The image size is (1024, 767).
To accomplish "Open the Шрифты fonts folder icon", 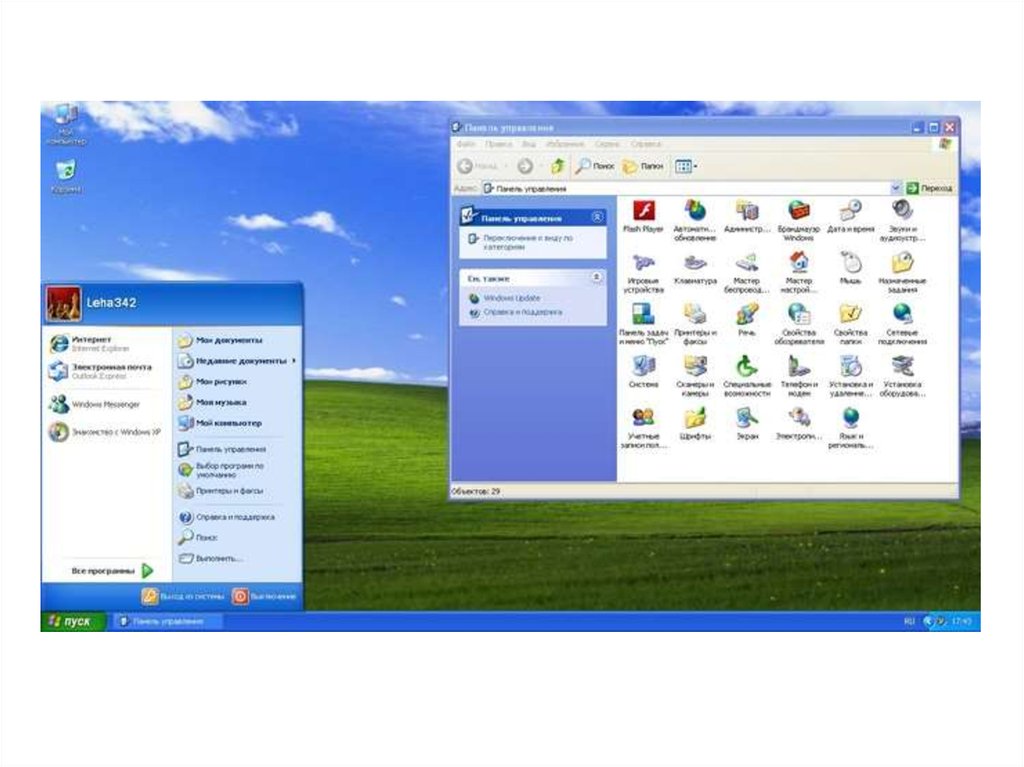I will point(694,420).
